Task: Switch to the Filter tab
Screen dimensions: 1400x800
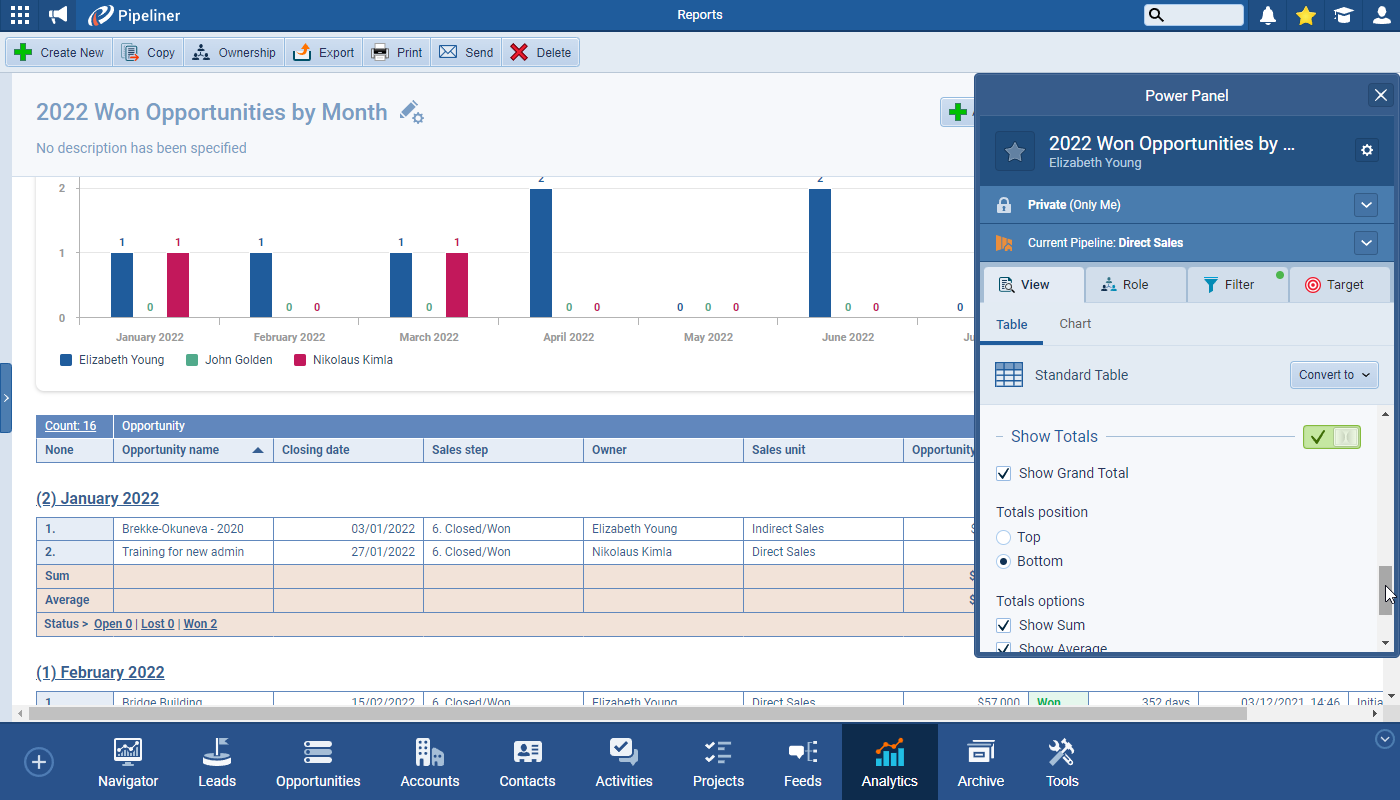Action: (1238, 284)
